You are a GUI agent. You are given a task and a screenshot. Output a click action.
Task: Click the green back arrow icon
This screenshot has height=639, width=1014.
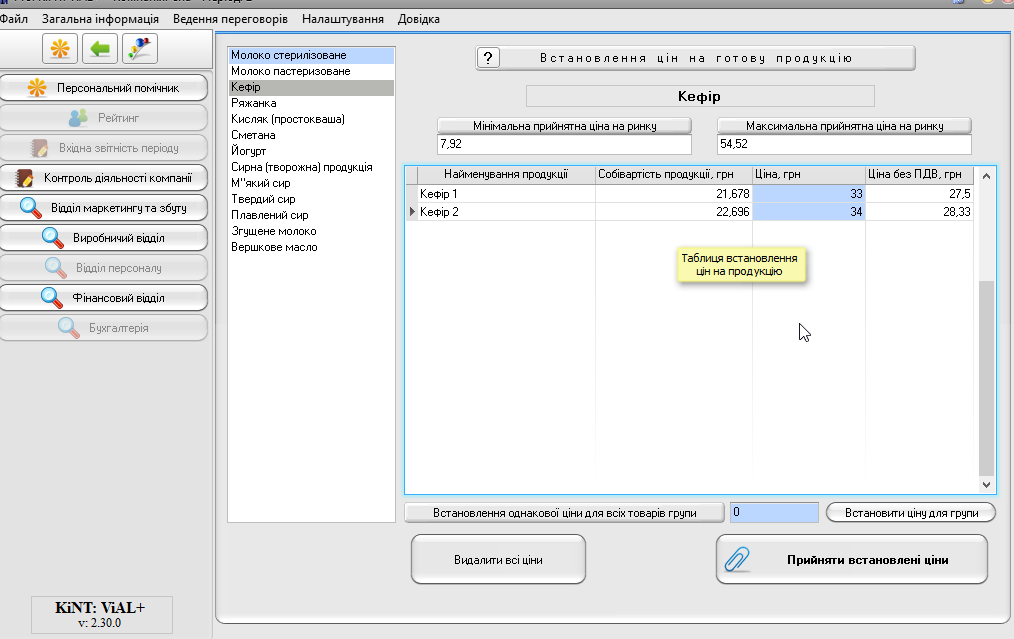click(100, 49)
